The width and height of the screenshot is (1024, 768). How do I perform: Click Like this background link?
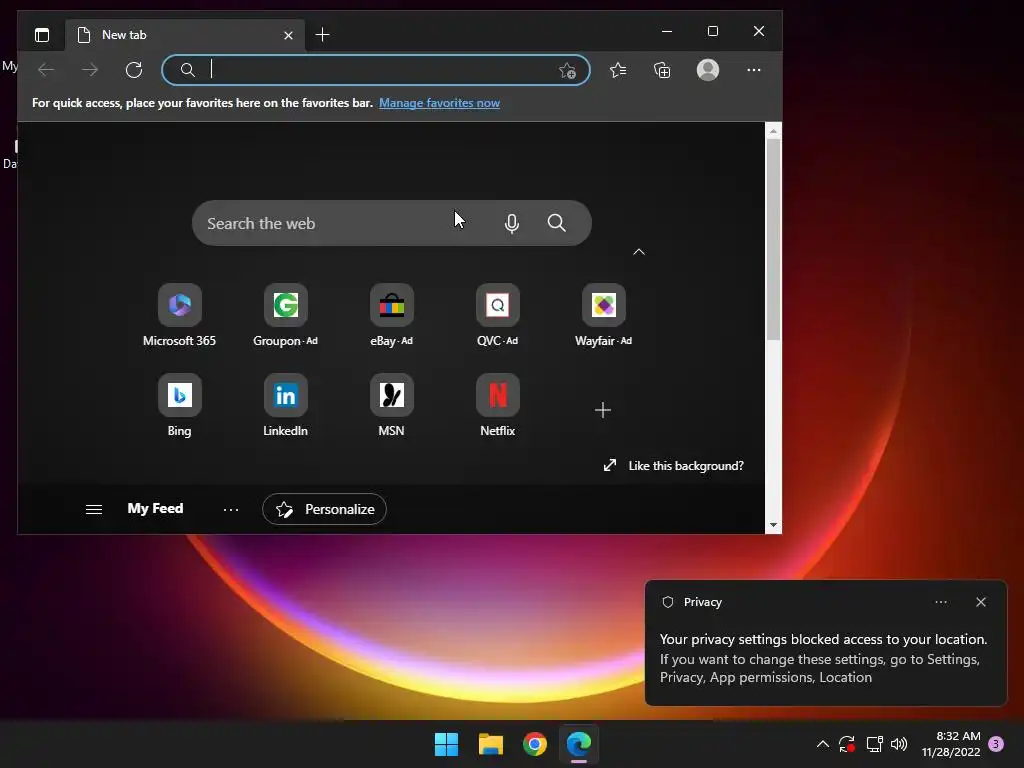[x=673, y=466]
